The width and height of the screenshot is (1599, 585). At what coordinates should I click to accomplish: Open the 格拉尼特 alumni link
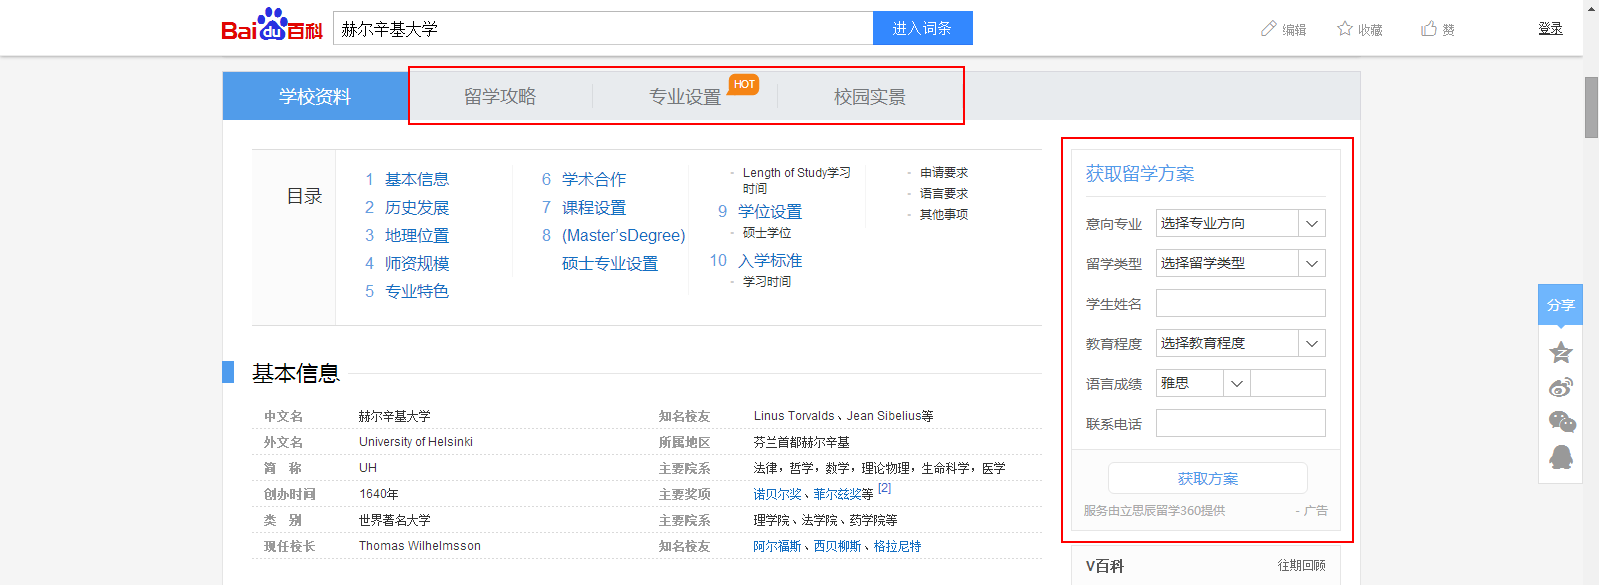click(897, 546)
